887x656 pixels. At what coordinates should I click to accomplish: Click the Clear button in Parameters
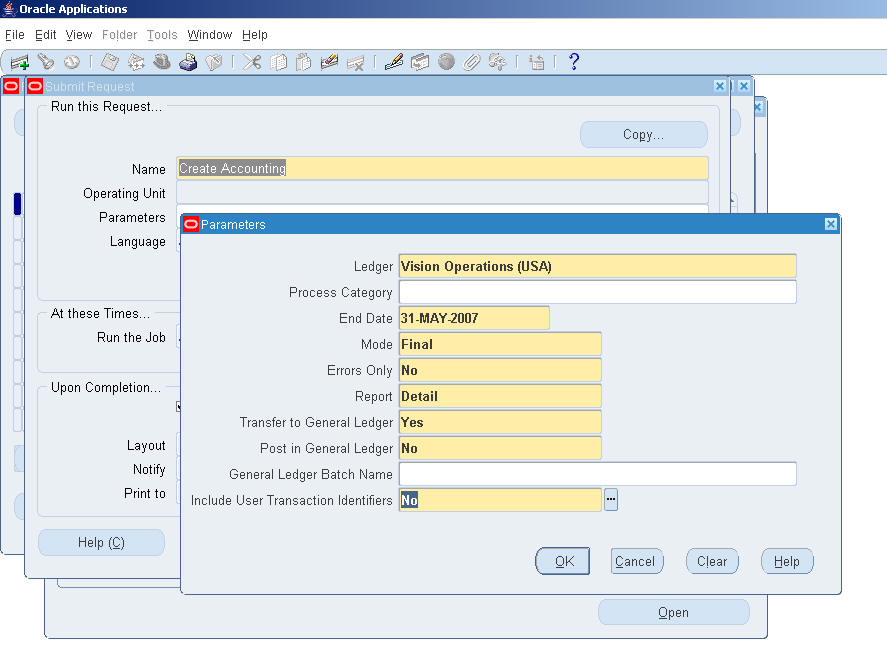(712, 561)
